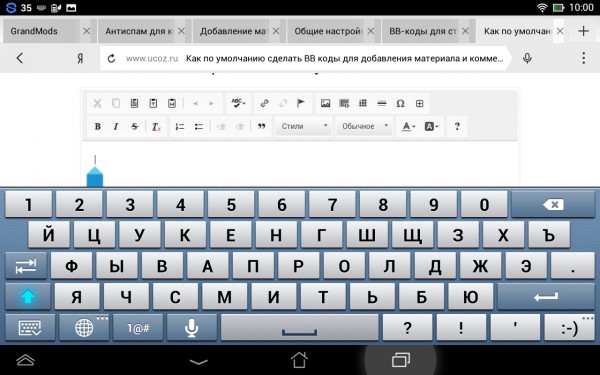The height and width of the screenshot is (375, 600).
Task: Click in the editor text area
Action: tap(300, 164)
